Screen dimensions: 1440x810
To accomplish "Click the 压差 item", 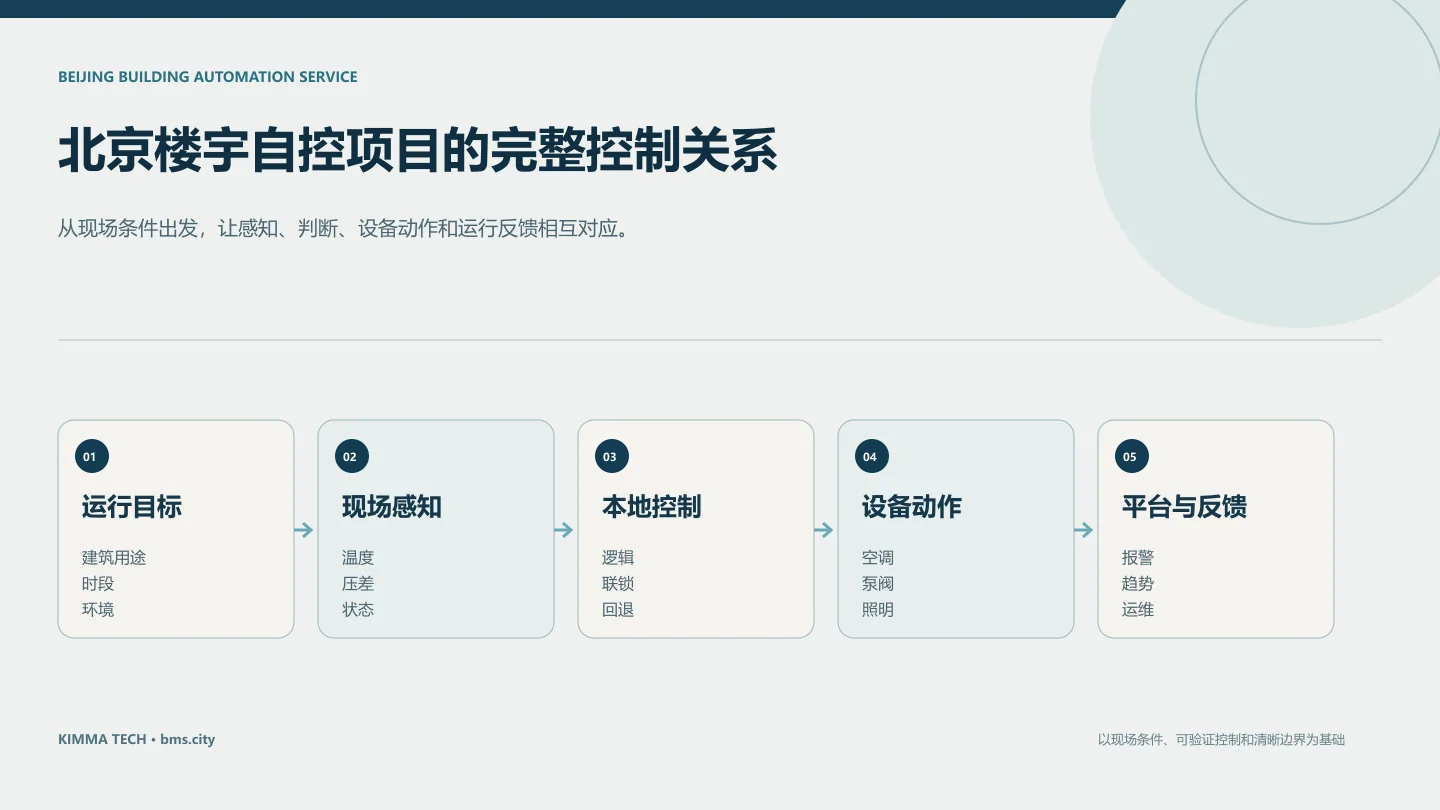I will [358, 584].
